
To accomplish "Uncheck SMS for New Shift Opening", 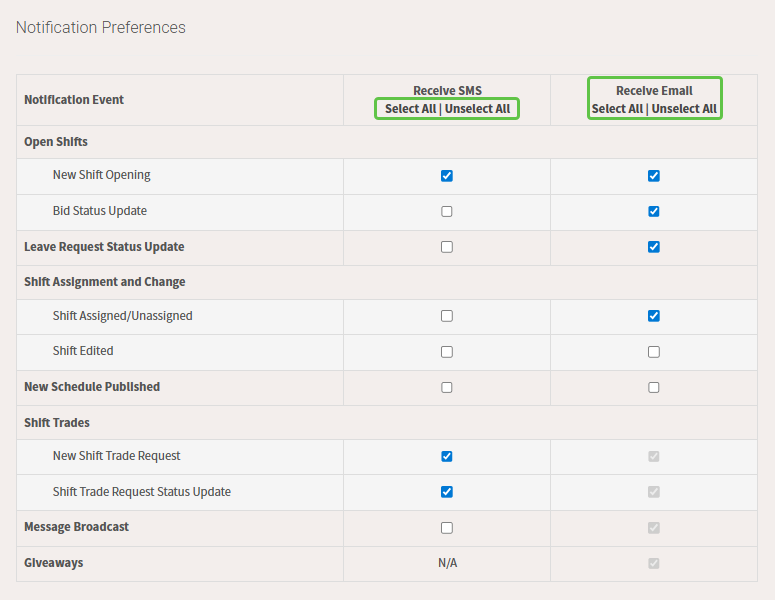I will [447, 176].
